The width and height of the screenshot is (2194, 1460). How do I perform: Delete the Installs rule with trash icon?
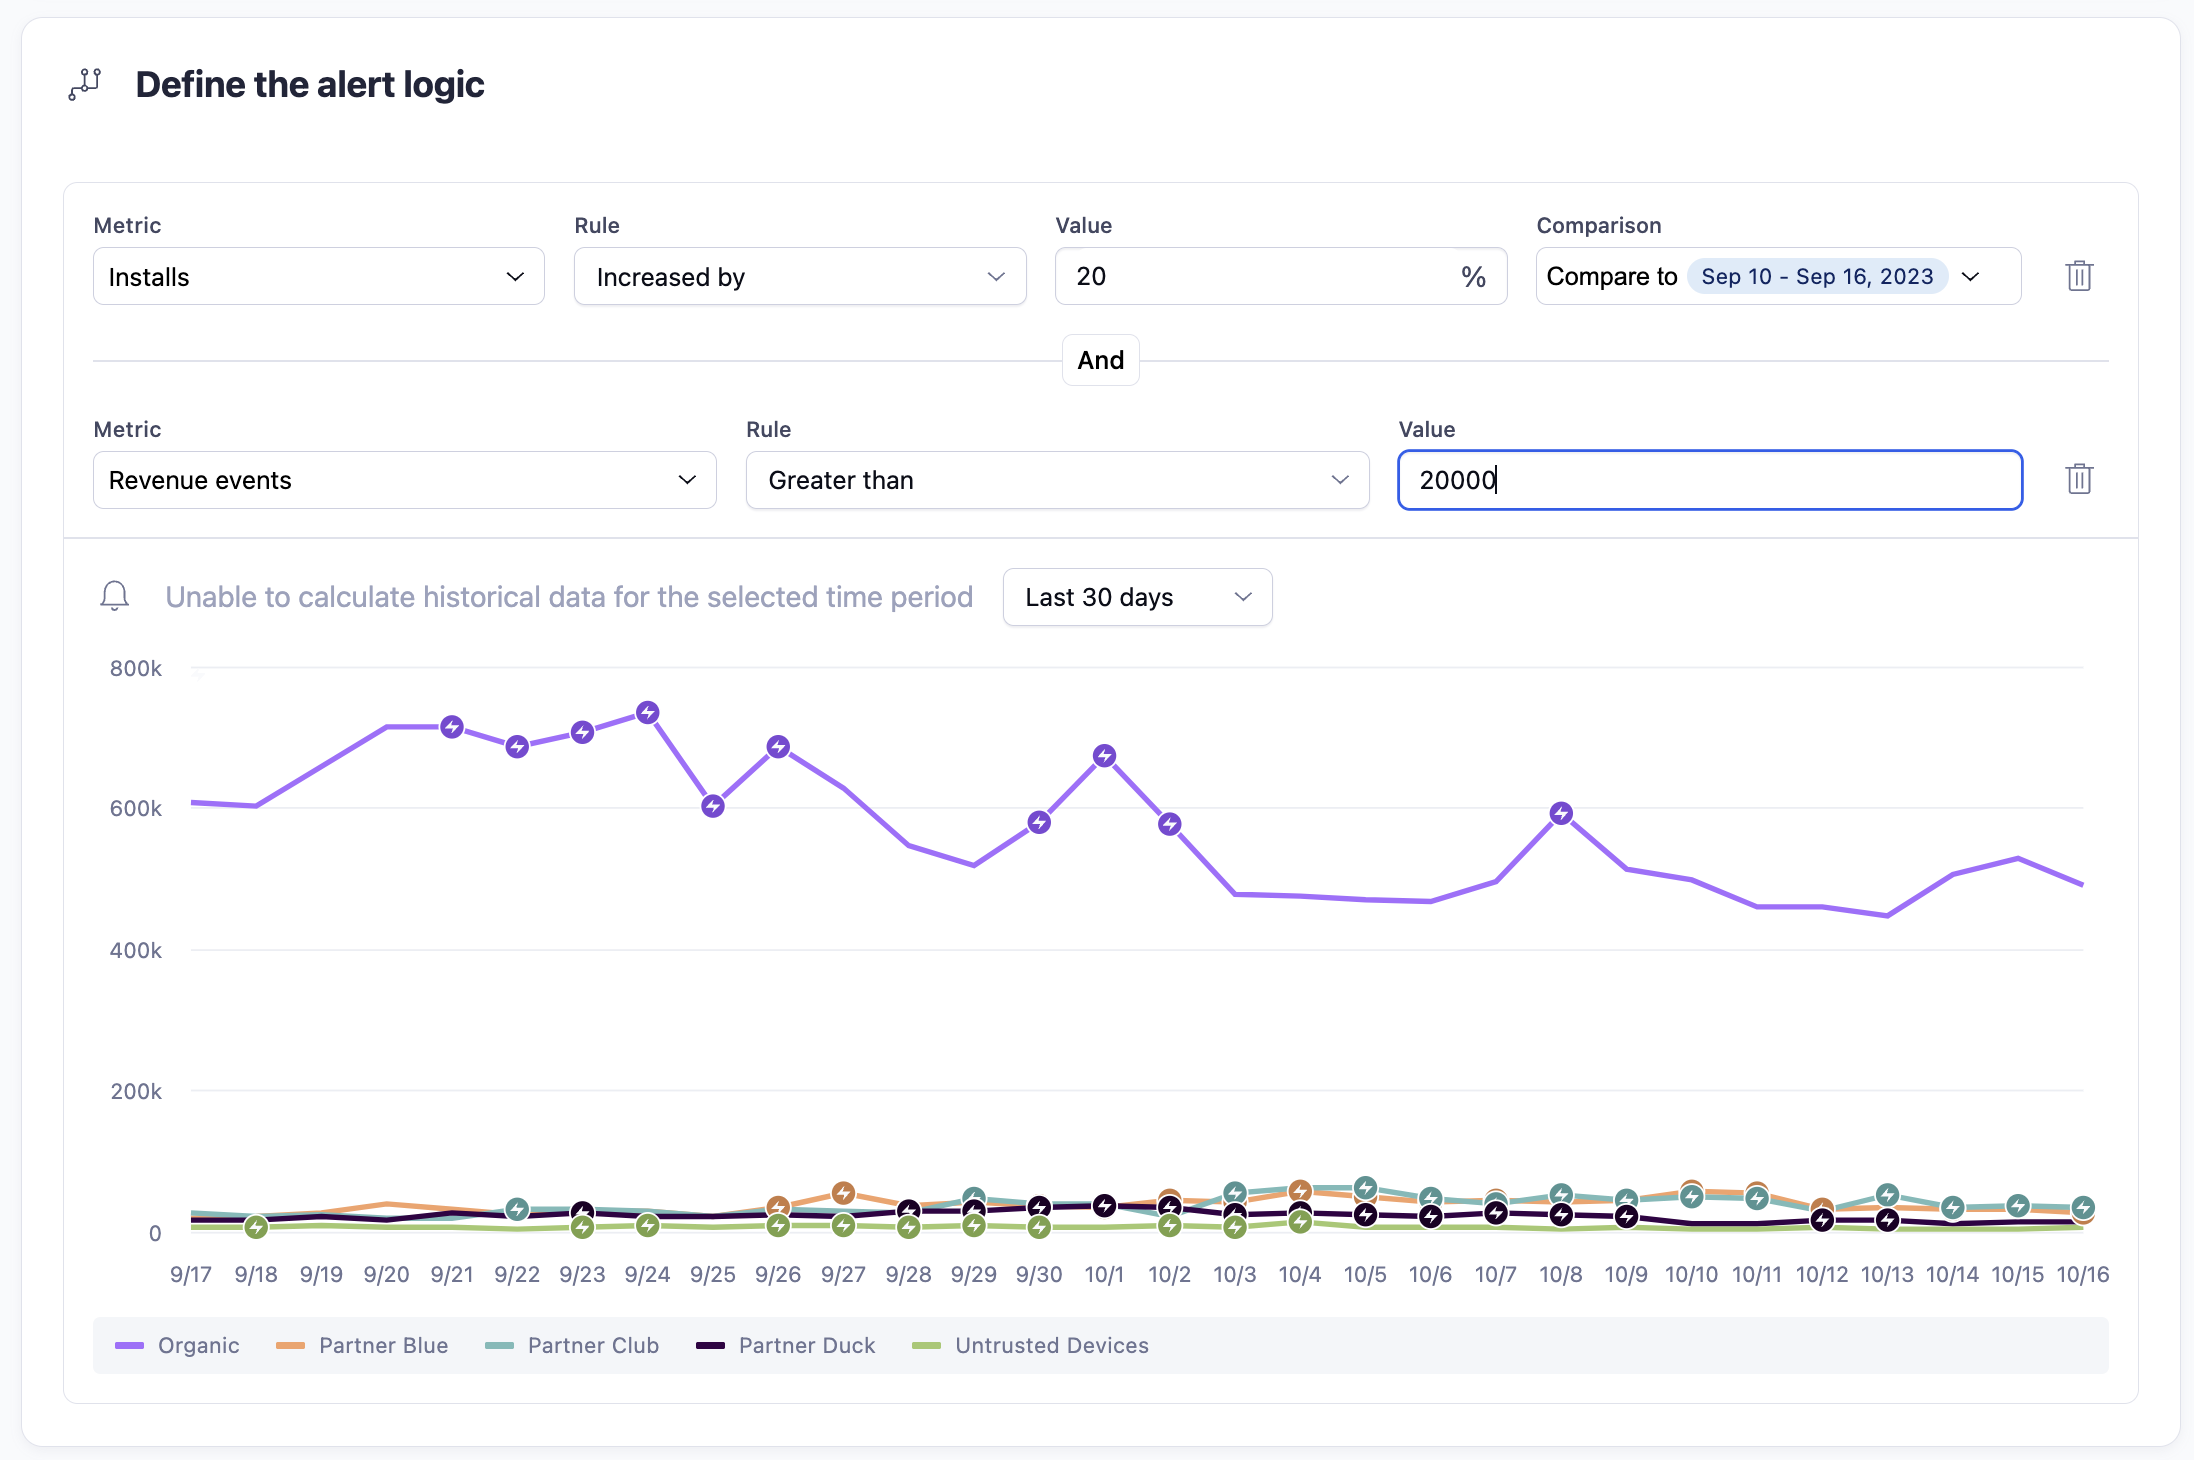[2079, 276]
